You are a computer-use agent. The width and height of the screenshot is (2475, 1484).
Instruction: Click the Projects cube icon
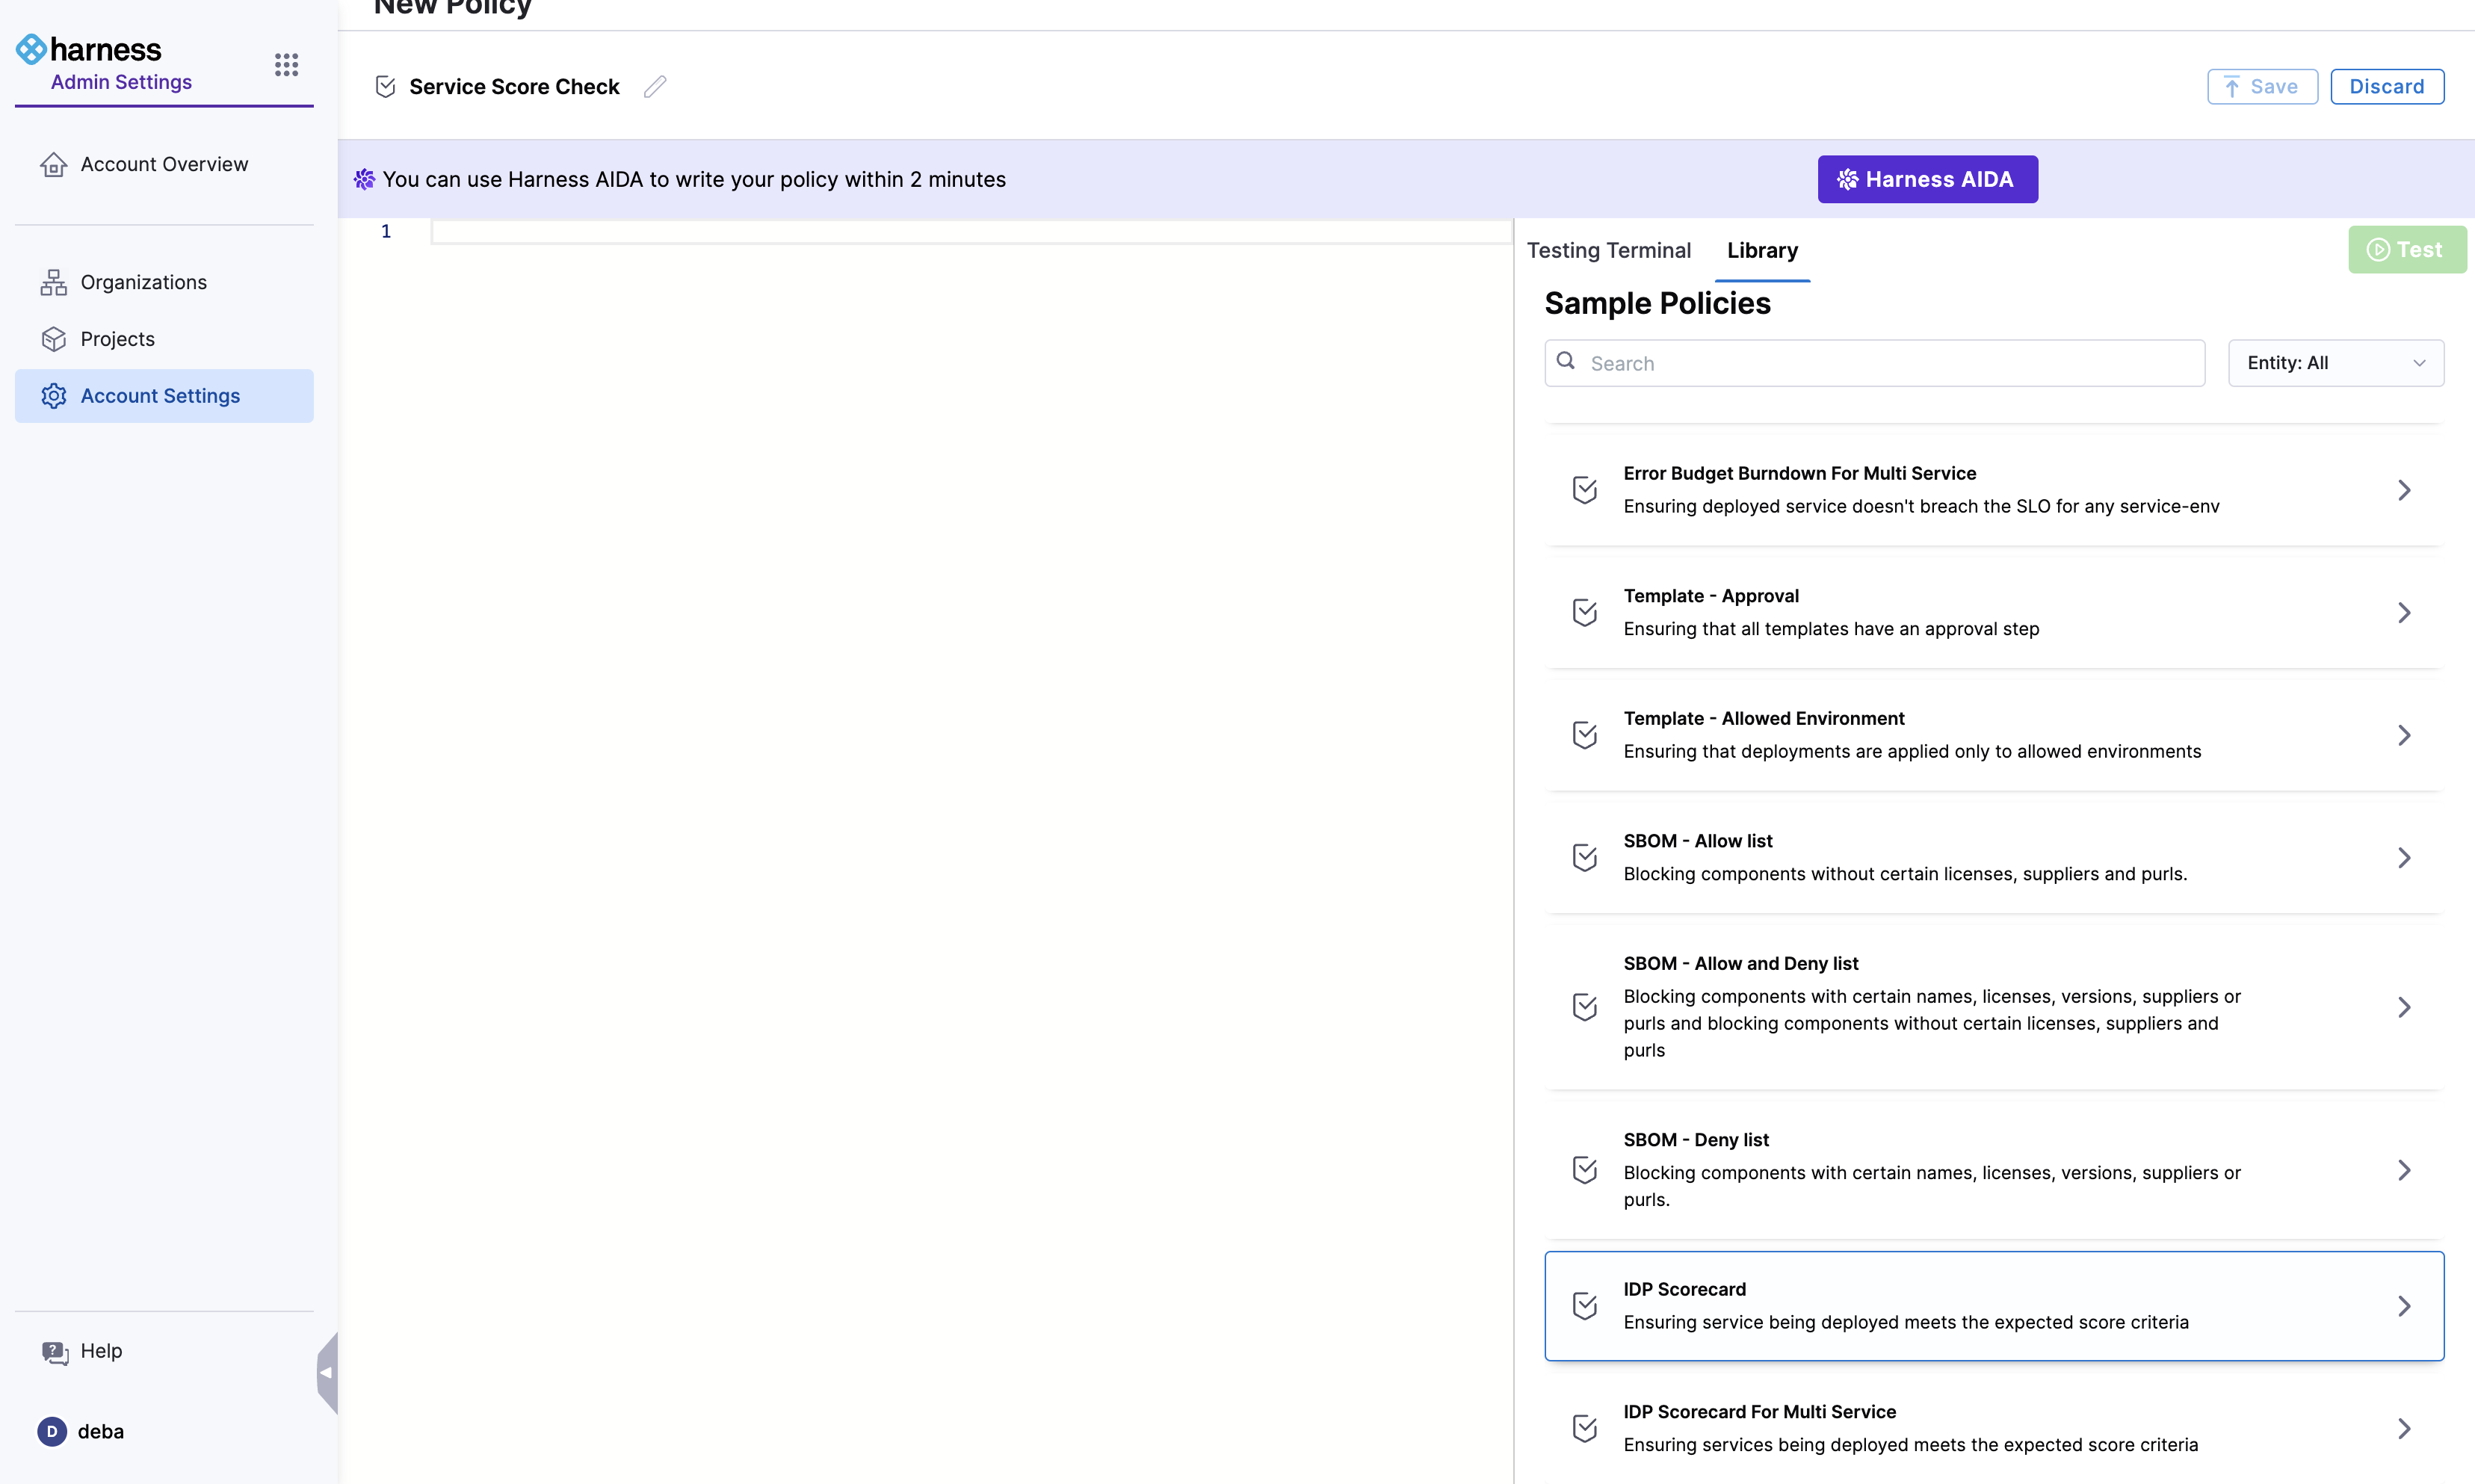point(54,339)
